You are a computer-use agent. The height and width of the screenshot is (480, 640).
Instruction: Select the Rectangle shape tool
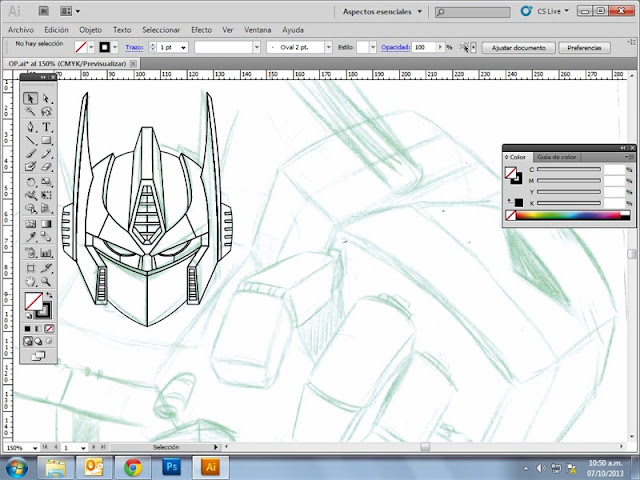[47, 141]
